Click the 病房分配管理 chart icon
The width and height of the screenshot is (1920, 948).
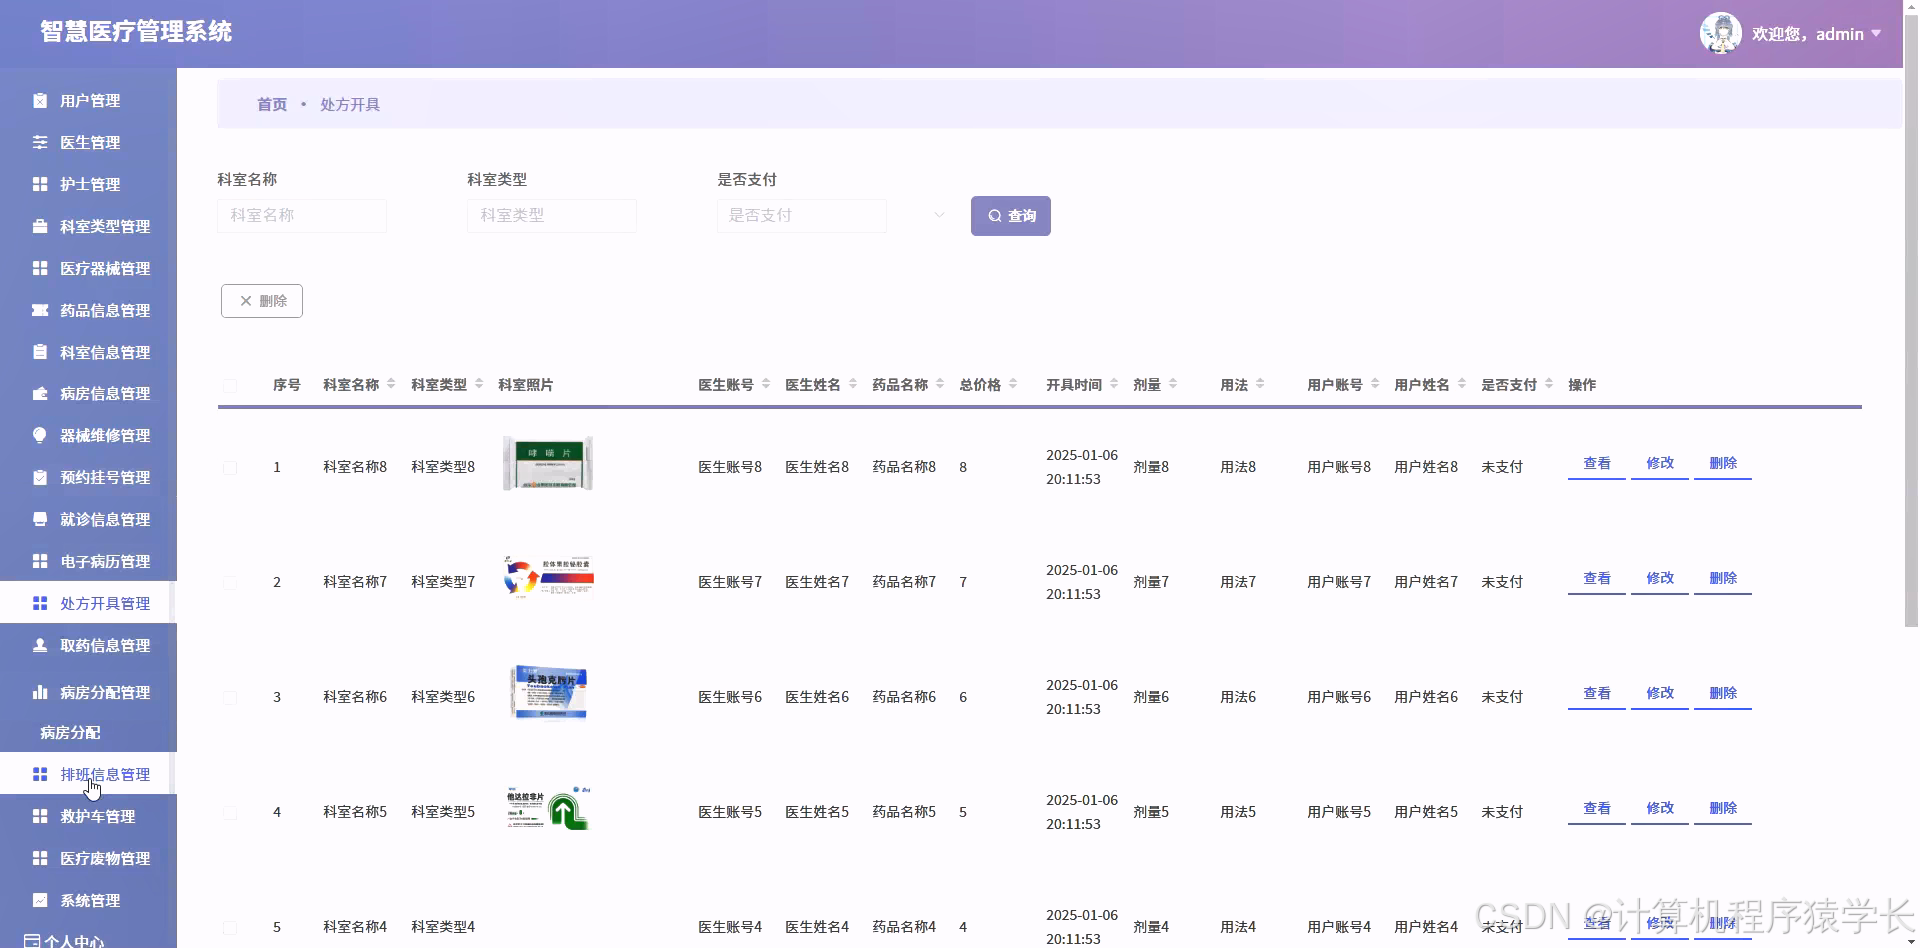click(x=40, y=692)
